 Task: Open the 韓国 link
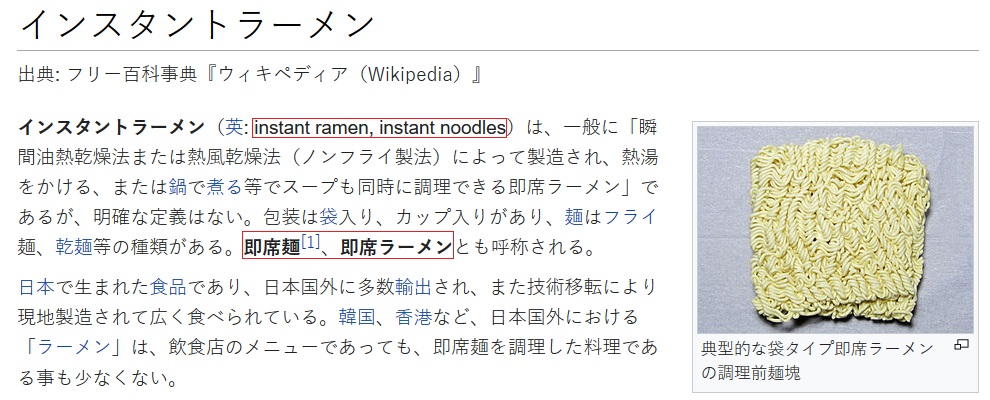[x=357, y=318]
